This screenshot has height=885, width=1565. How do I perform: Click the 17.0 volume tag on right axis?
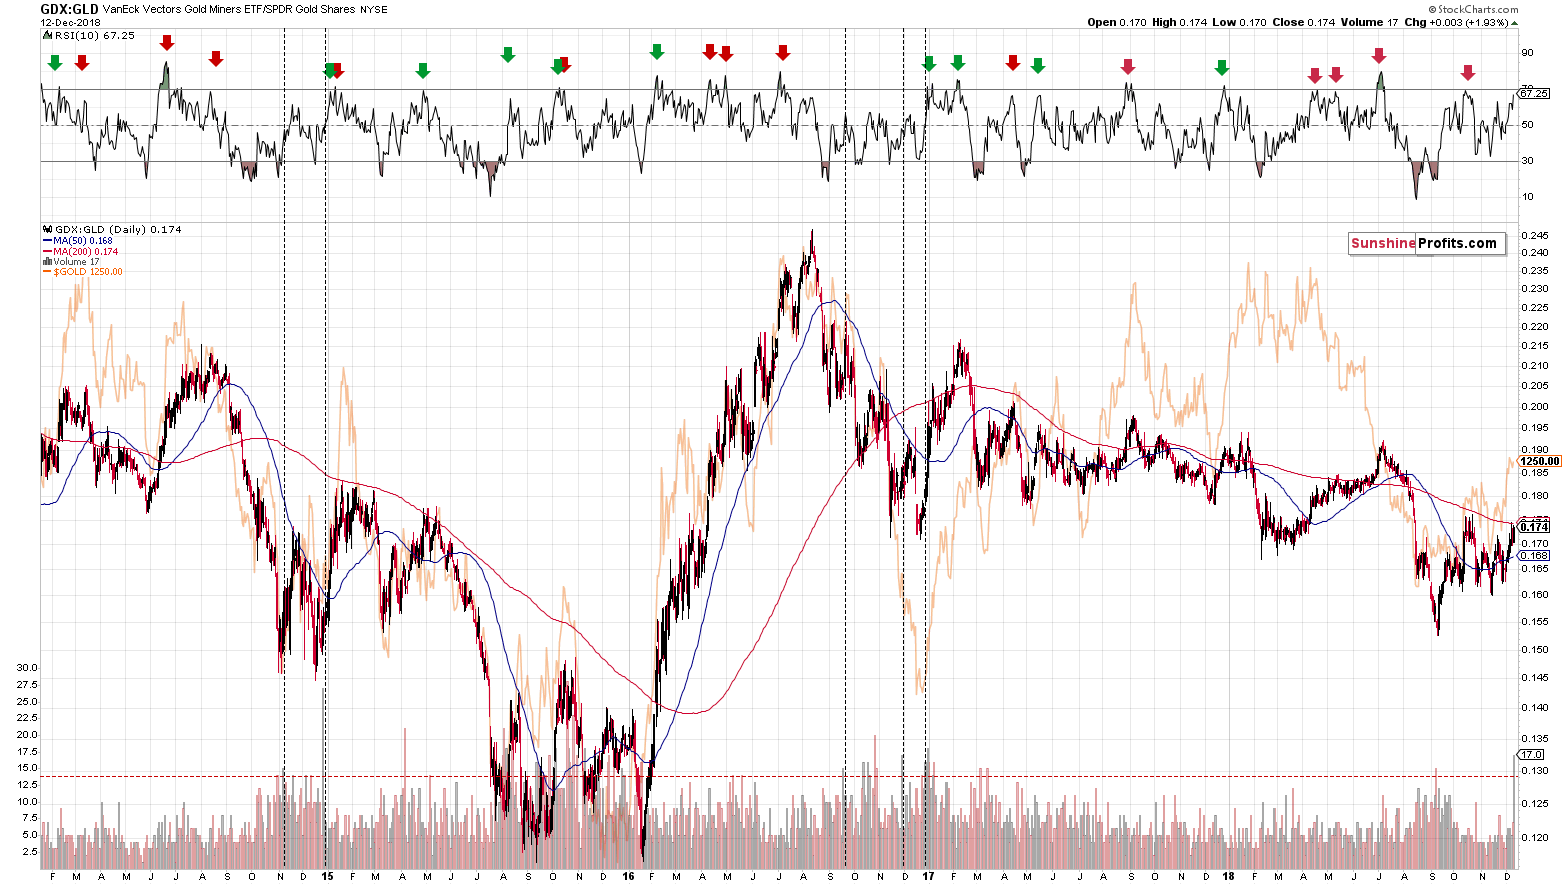[x=1532, y=754]
